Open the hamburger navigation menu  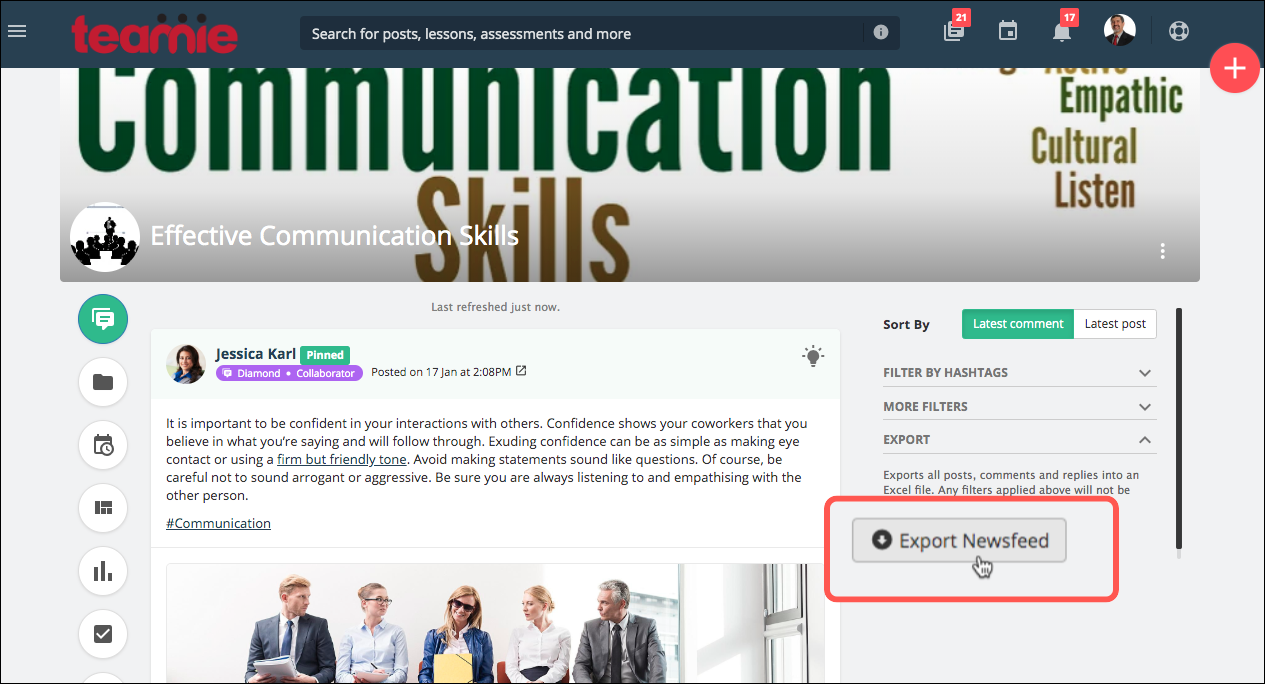(x=17, y=32)
